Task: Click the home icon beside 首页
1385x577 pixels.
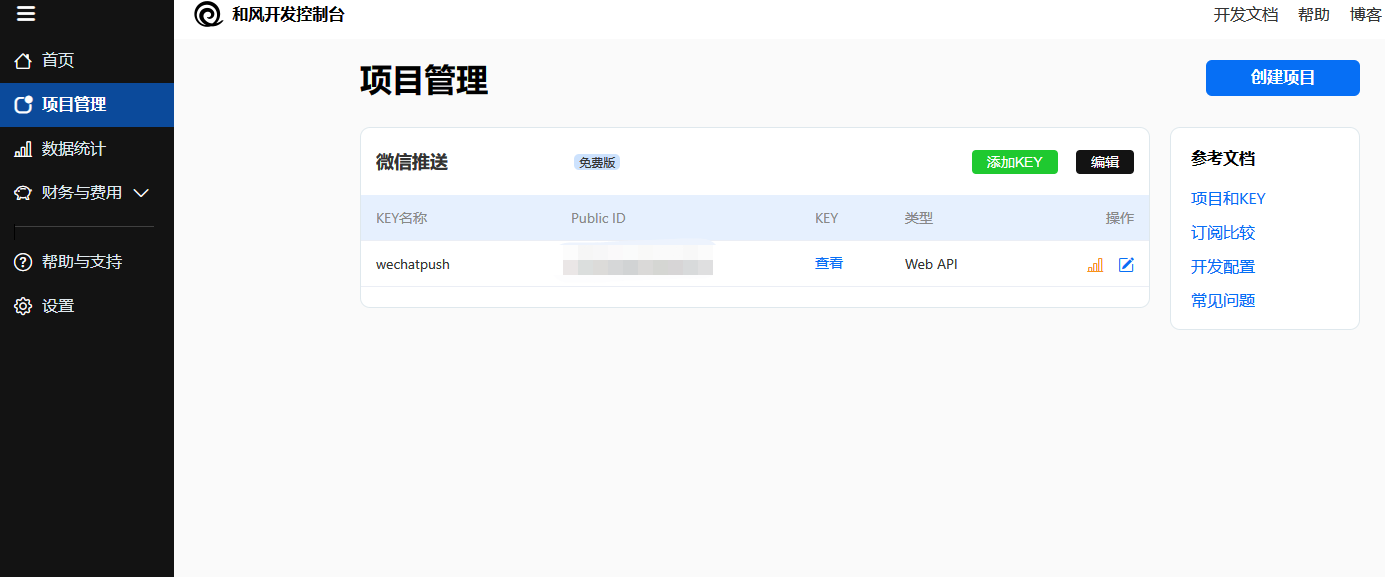Action: [23, 61]
